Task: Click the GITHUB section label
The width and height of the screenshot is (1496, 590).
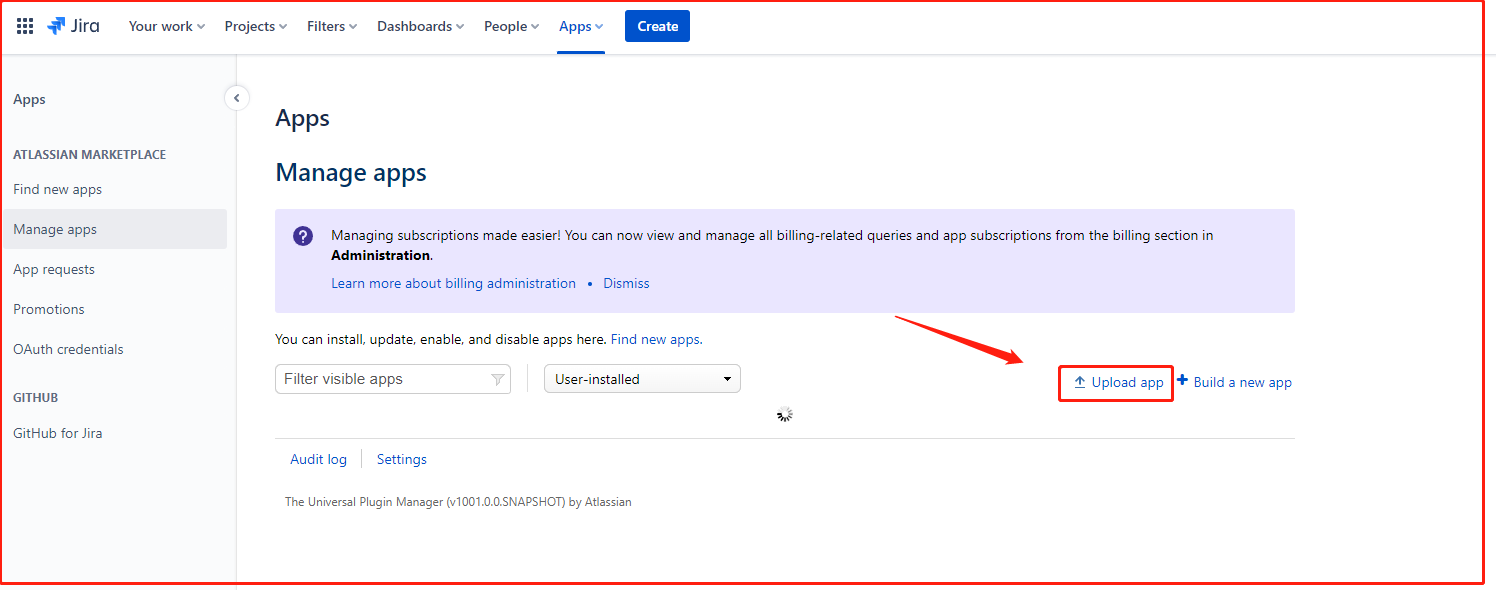Action: click(36, 397)
